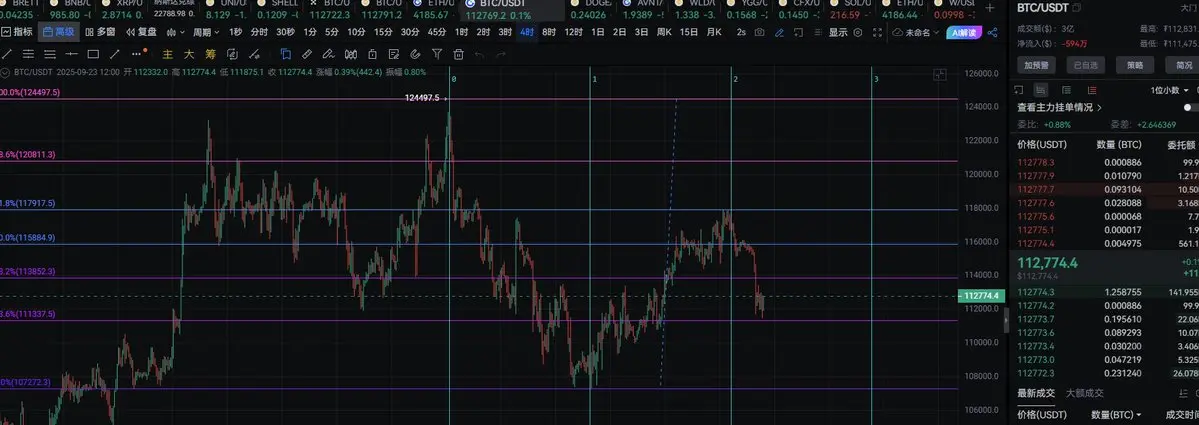Click the 复盘 replay button
1199x425 pixels.
tap(141, 32)
